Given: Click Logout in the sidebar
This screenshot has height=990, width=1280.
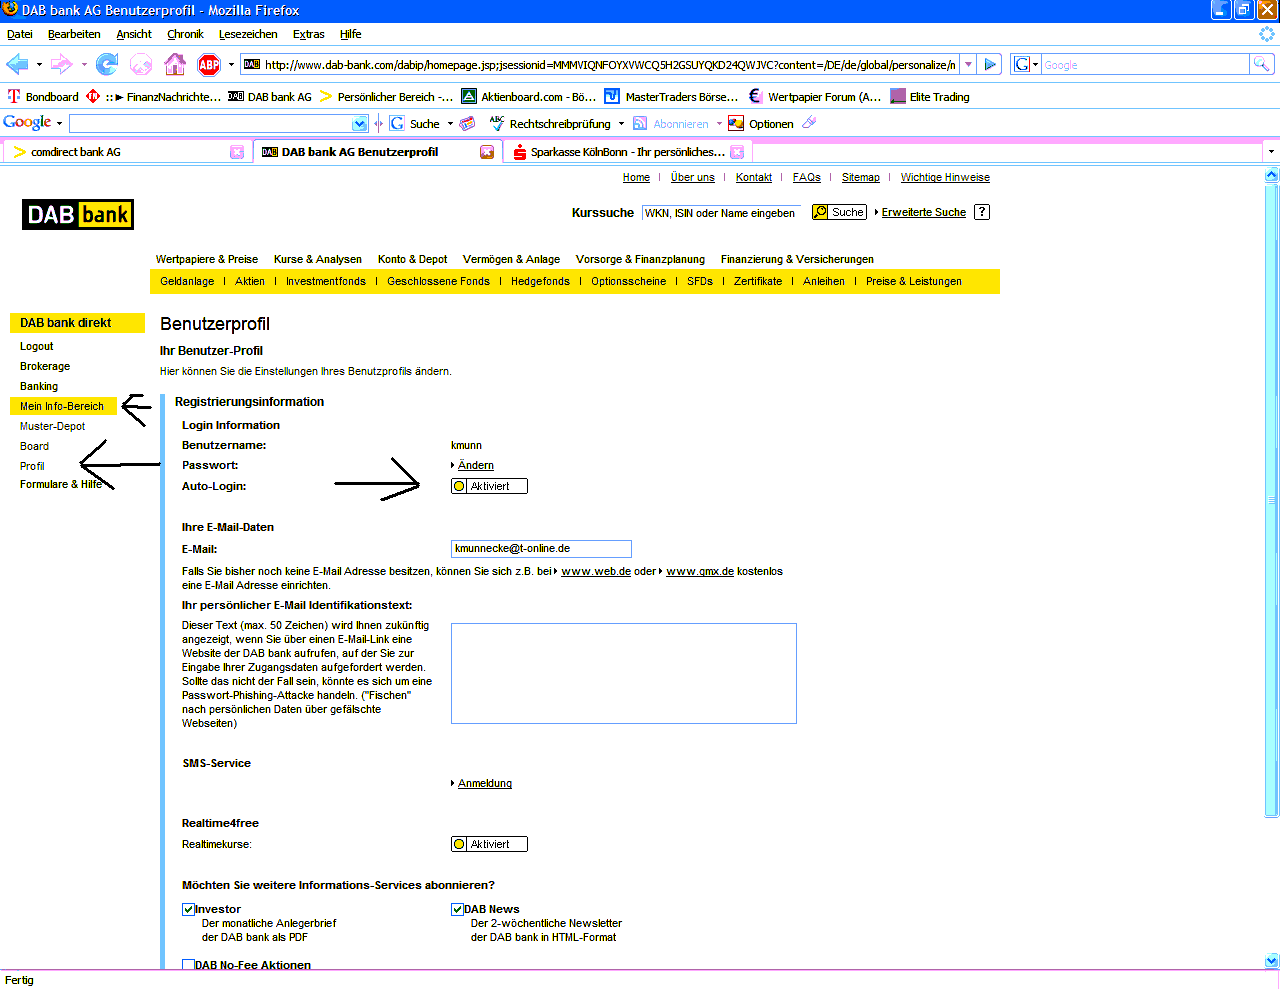Looking at the screenshot, I should click(x=37, y=346).
